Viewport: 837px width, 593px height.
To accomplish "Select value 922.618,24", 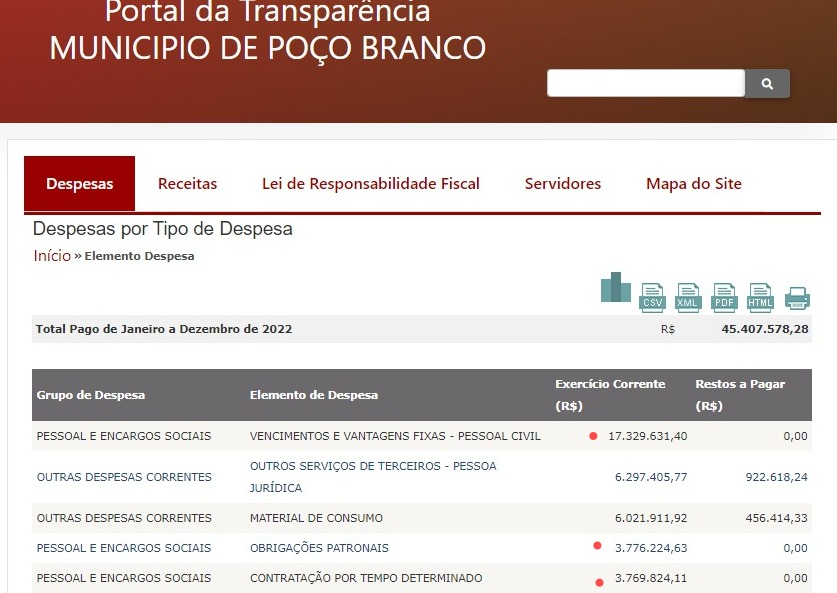I will pos(776,477).
